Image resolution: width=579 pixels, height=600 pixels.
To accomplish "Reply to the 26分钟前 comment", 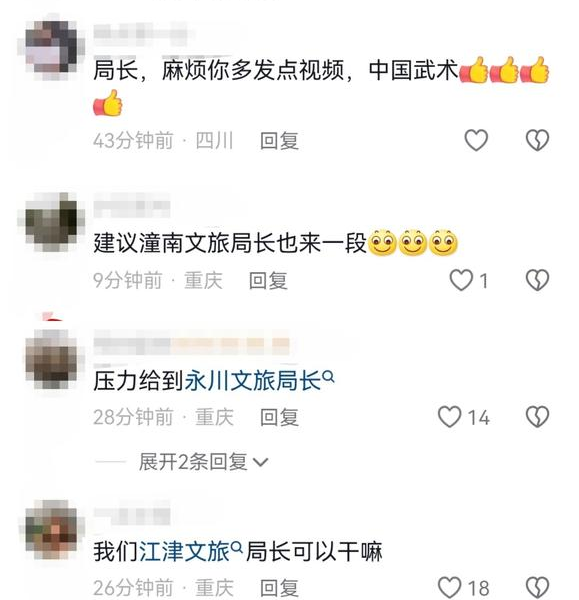I will tap(279, 588).
